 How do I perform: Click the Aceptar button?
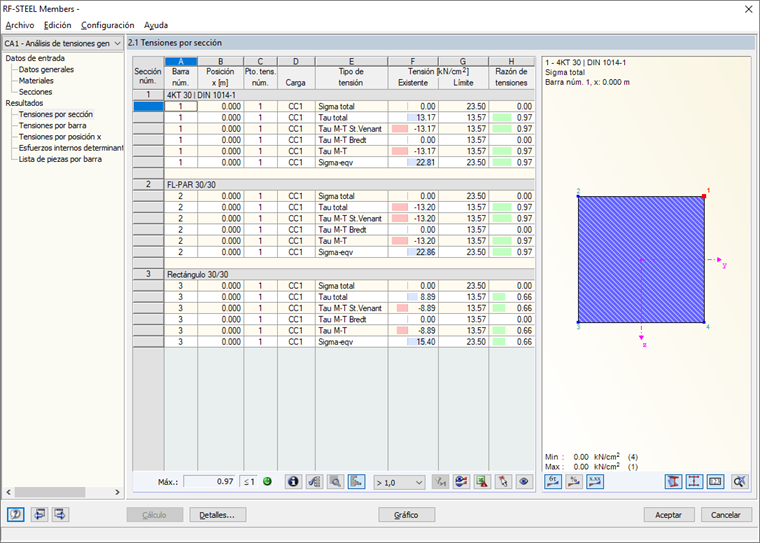click(x=668, y=515)
